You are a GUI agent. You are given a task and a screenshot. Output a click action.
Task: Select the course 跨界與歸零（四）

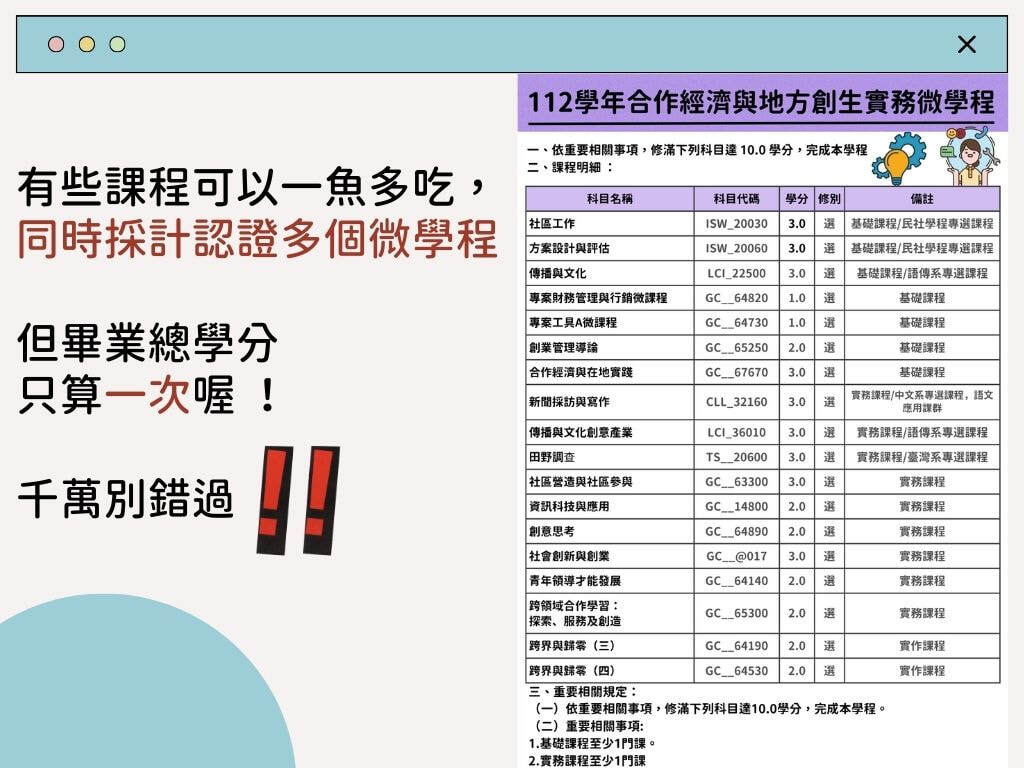coord(573,671)
